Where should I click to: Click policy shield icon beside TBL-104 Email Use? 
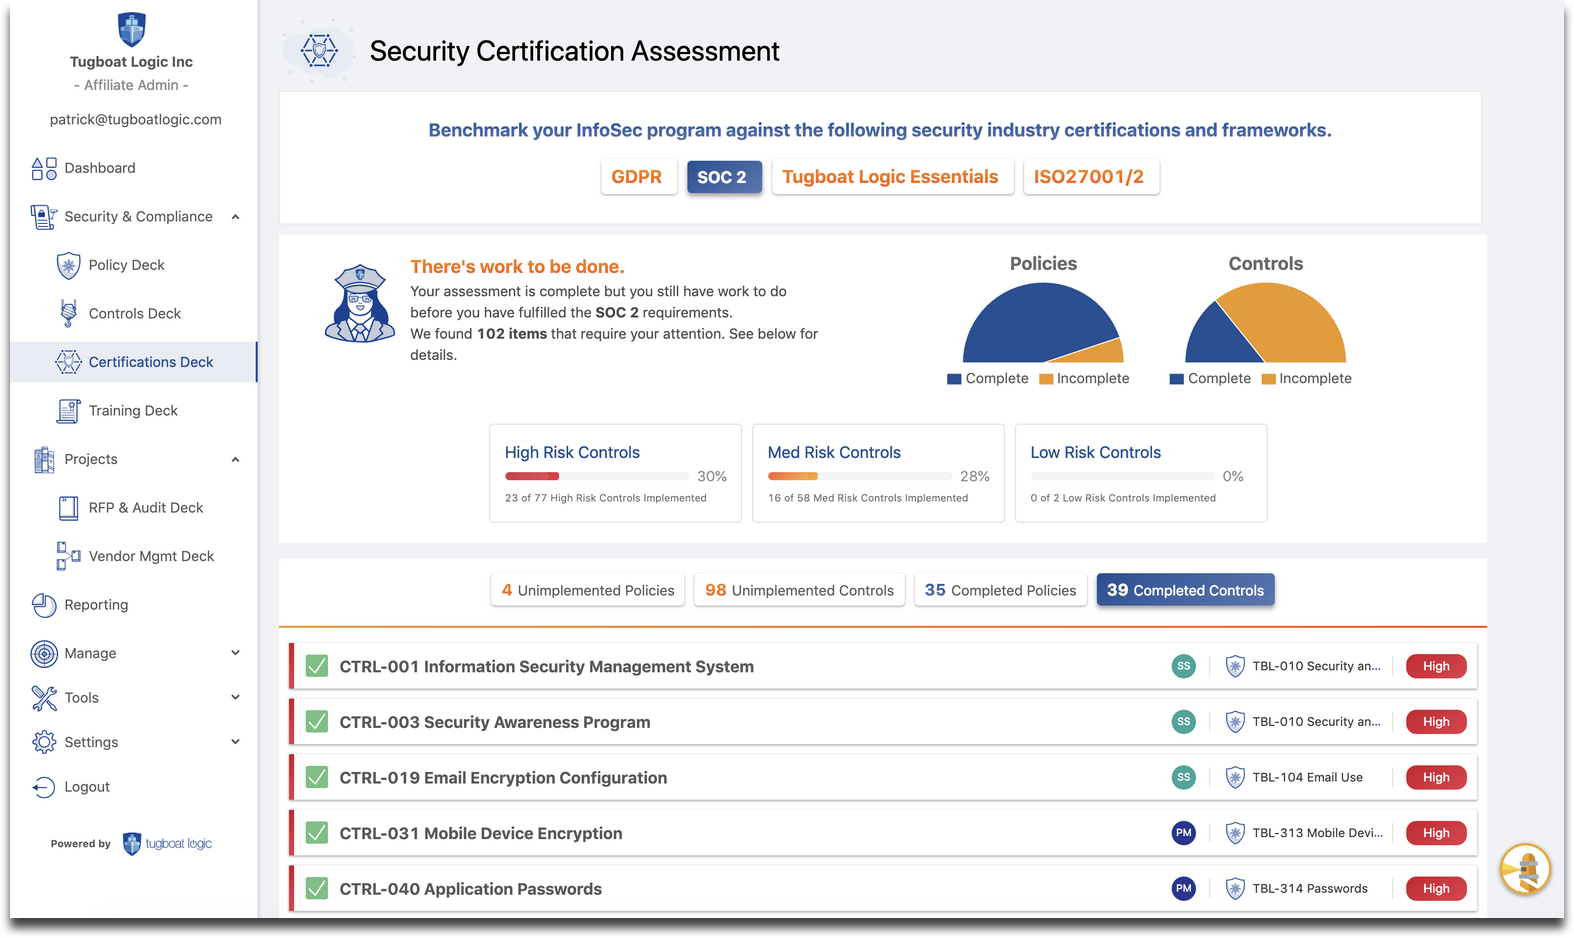(x=1235, y=778)
